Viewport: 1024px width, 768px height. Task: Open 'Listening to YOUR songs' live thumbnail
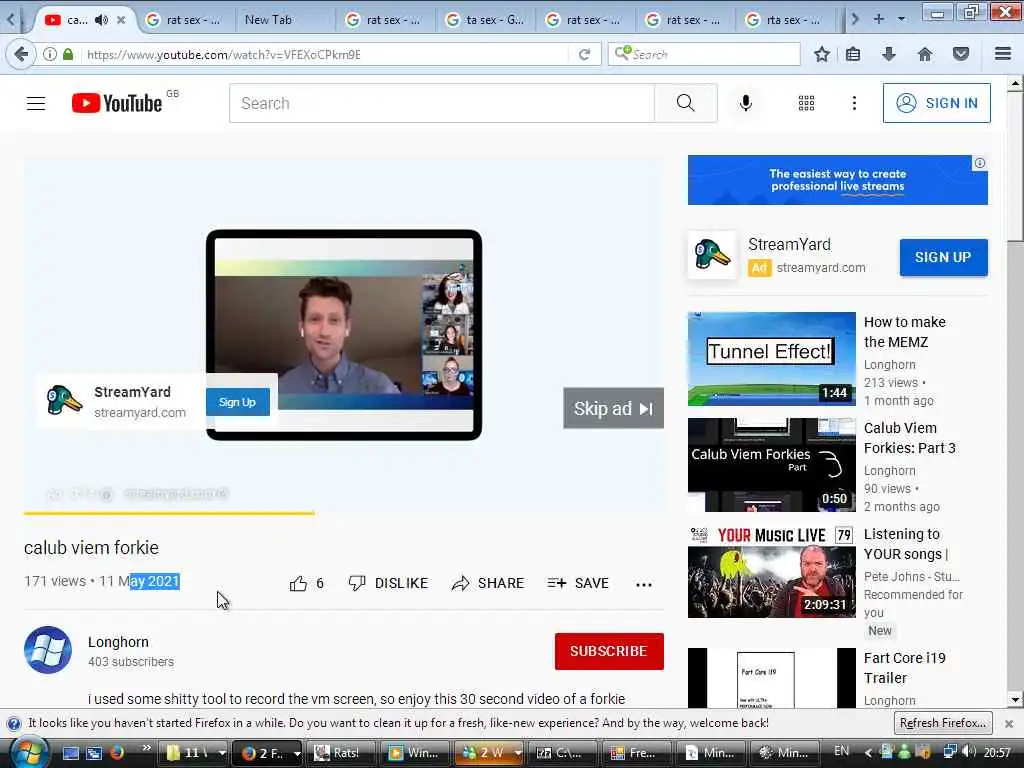tap(771, 571)
